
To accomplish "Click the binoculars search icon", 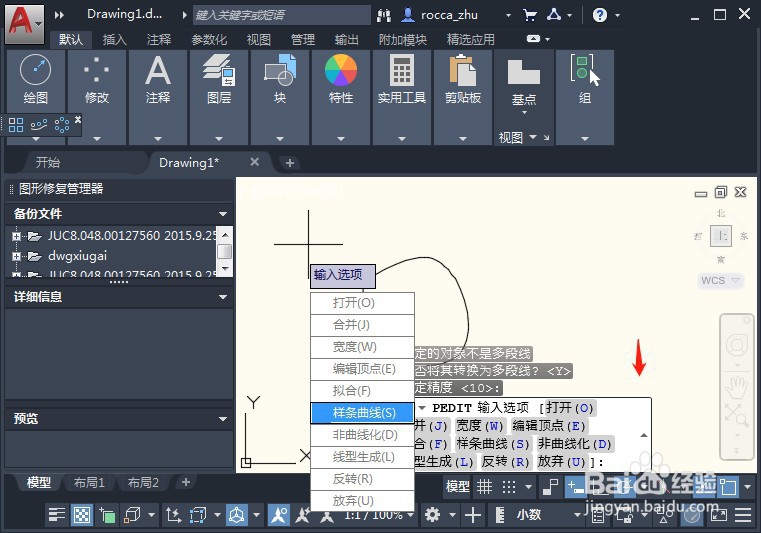I will pos(384,16).
